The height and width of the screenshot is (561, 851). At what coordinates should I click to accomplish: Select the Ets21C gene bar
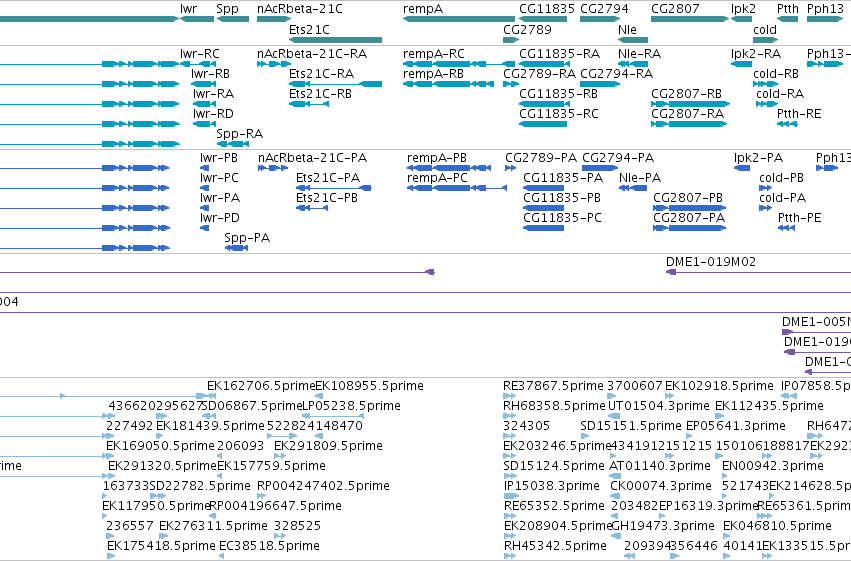point(335,40)
